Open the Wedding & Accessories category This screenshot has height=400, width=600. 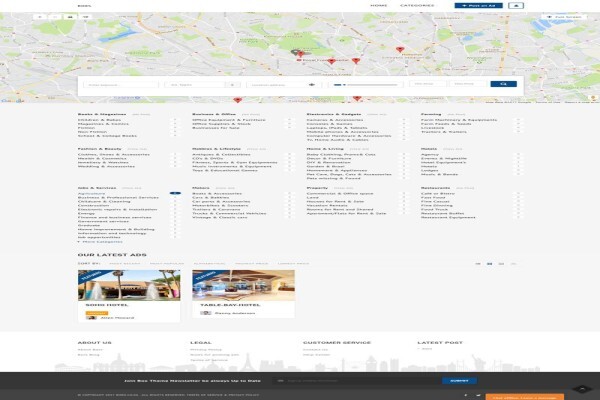(106, 166)
